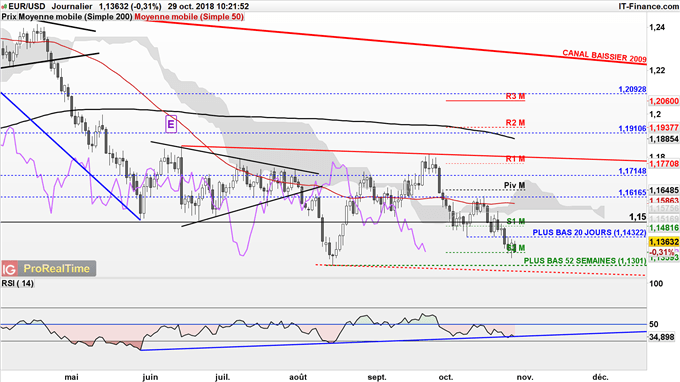This screenshot has height=382, width=680.
Task: Click the purple E event marker
Action: 171,124
